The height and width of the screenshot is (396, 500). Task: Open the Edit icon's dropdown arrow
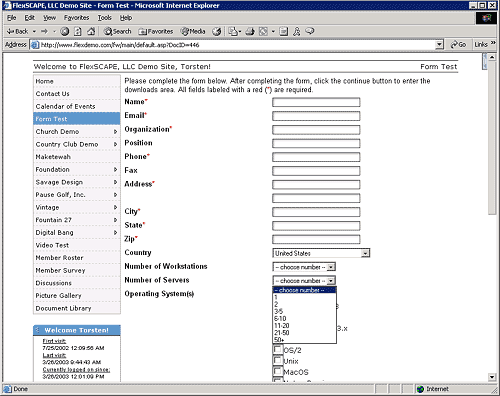pyautogui.click(x=273, y=32)
